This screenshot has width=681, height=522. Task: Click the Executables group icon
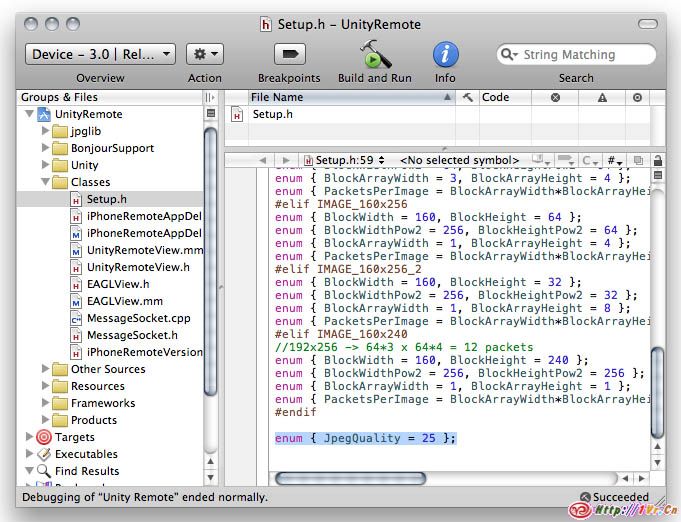[x=43, y=454]
